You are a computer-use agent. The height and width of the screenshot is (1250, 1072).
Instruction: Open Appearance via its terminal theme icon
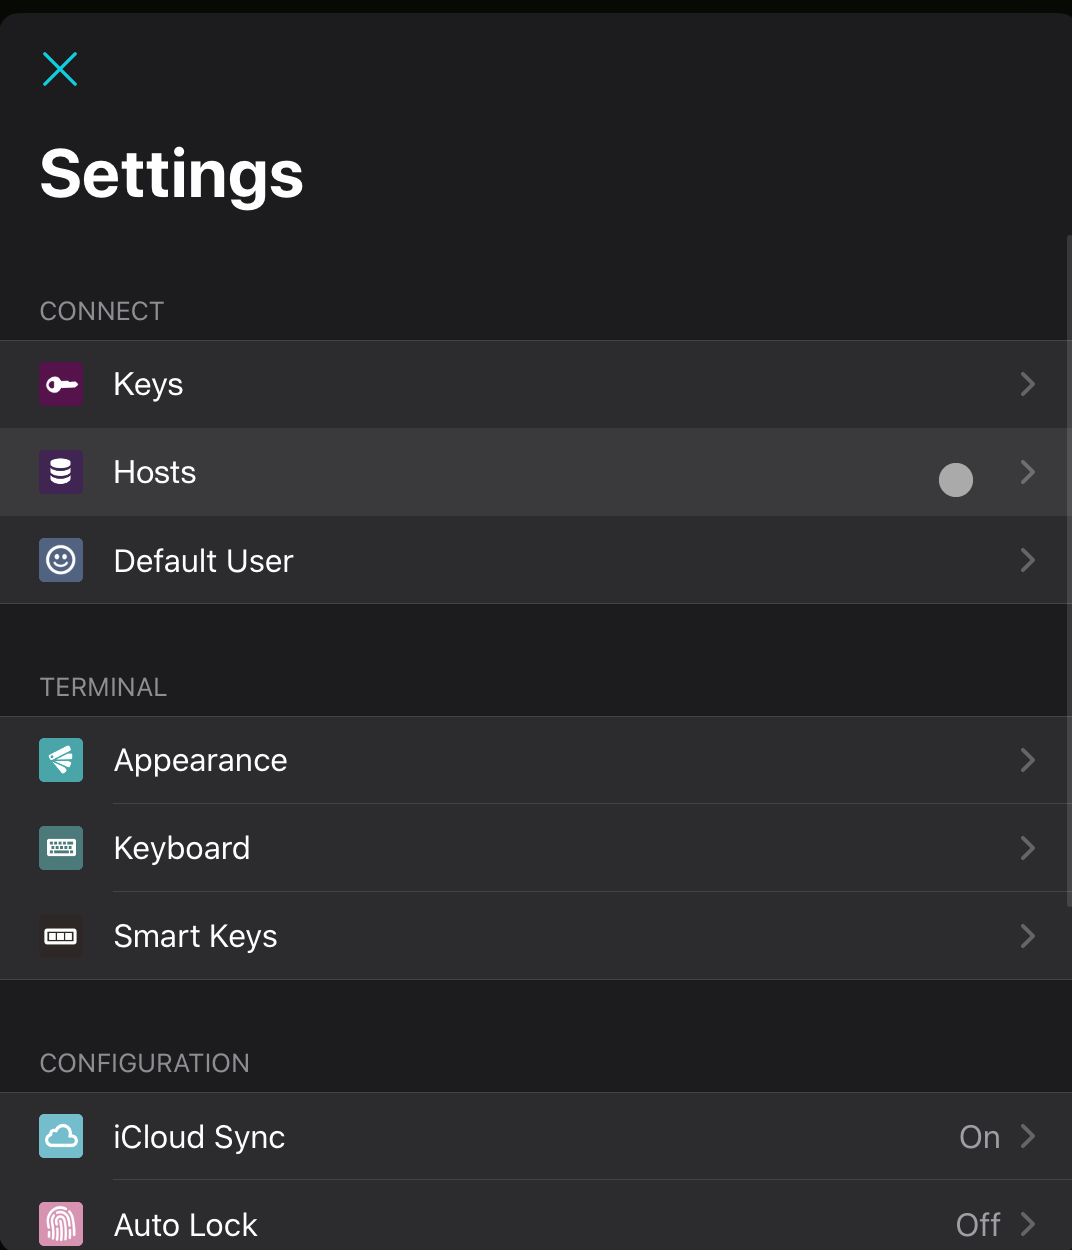coord(61,760)
